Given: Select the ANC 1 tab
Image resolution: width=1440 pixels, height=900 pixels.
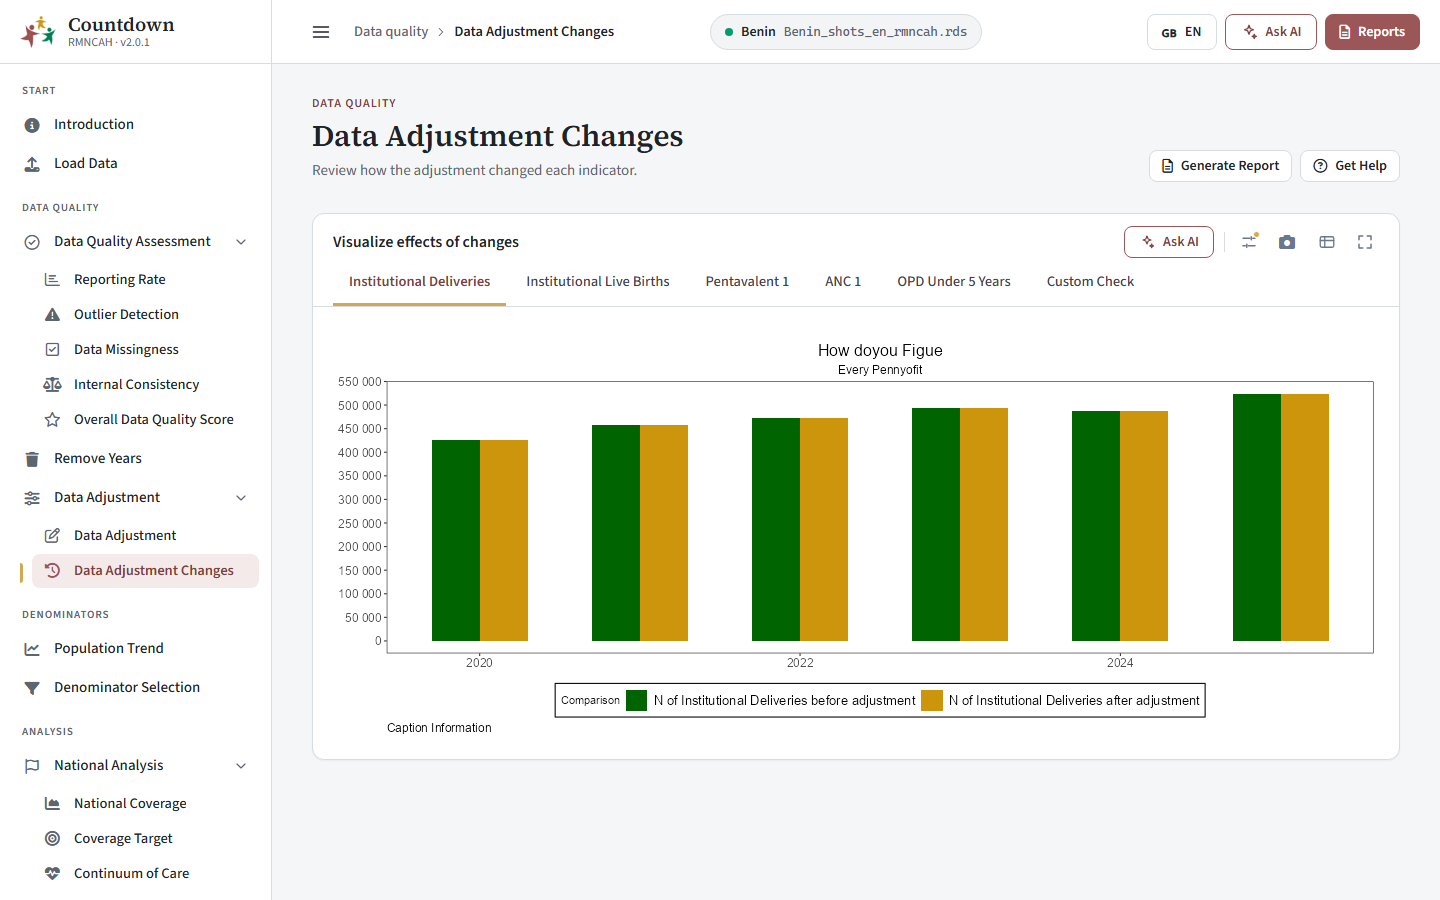Looking at the screenshot, I should coord(843,282).
